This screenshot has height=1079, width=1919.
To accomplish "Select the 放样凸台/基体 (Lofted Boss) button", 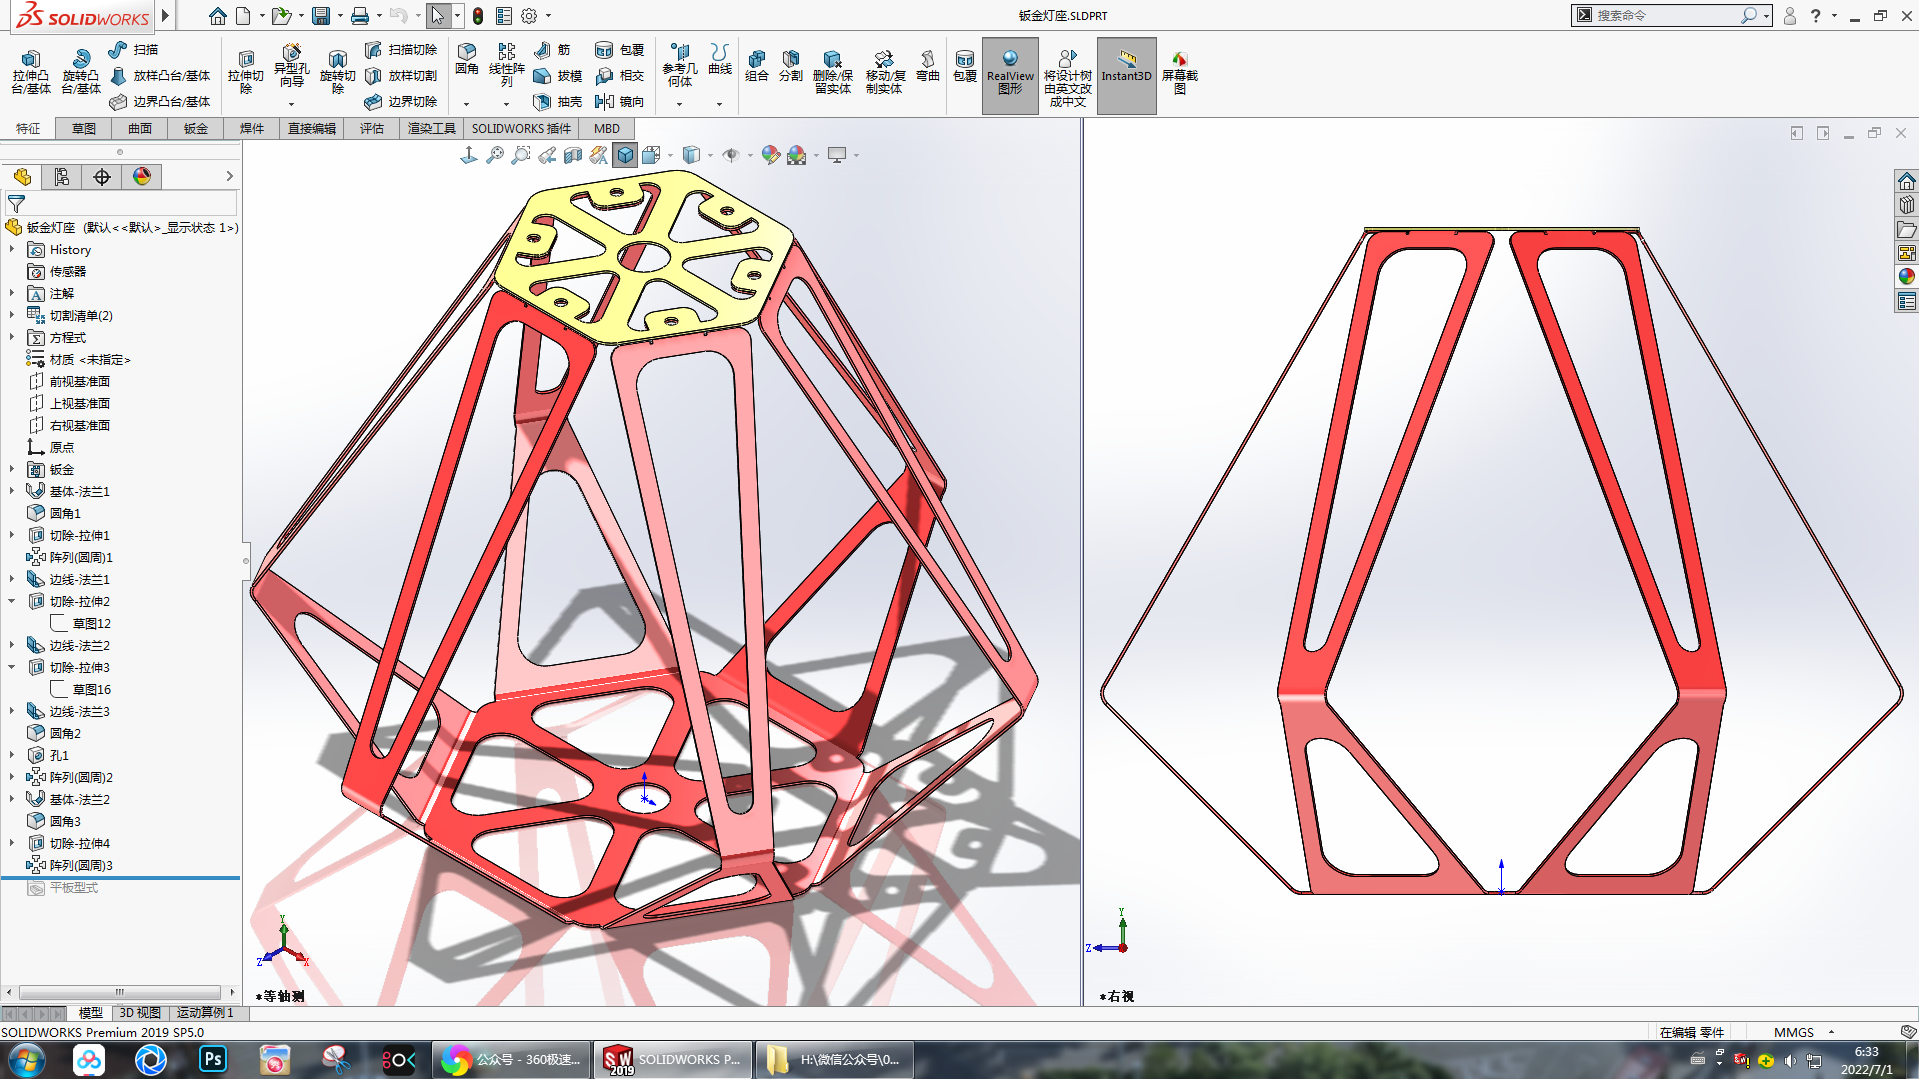I will tap(160, 76).
